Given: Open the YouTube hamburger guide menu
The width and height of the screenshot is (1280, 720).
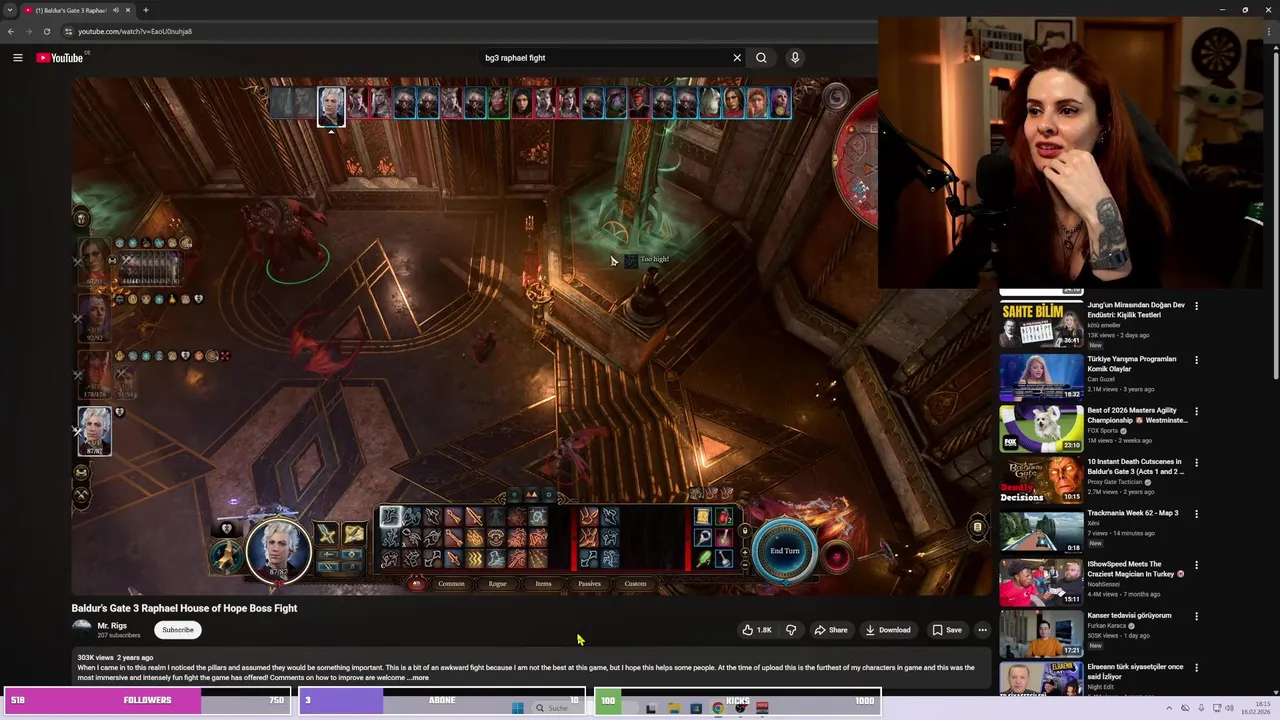Looking at the screenshot, I should 17,58.
